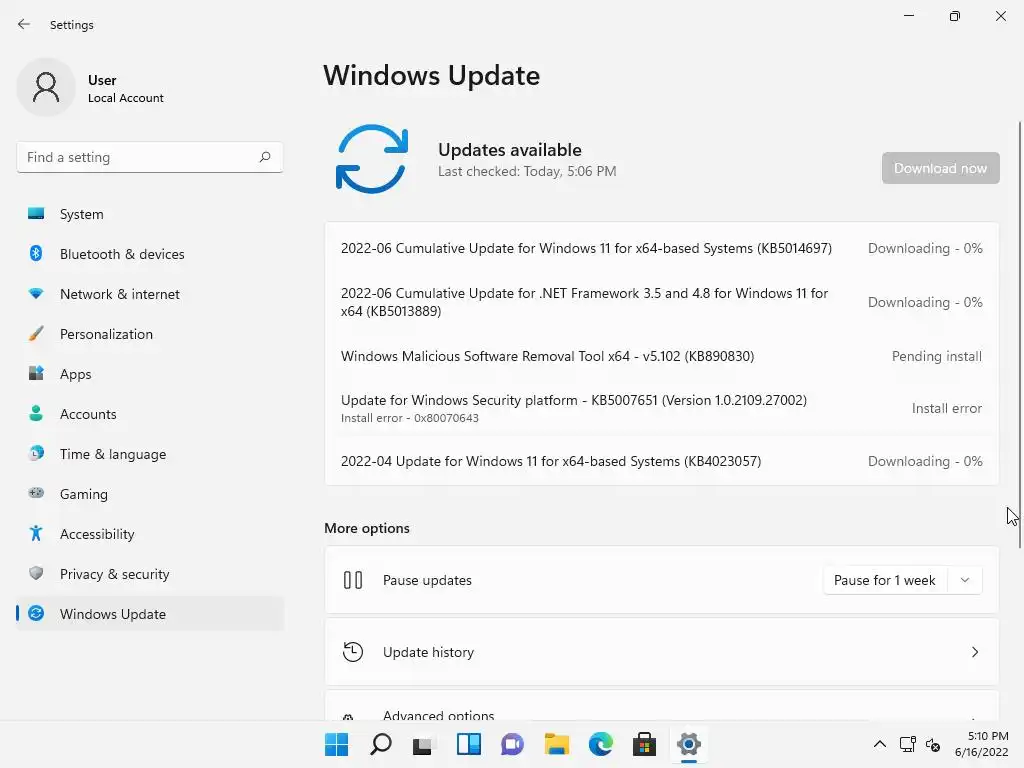The height and width of the screenshot is (768, 1024).
Task: Click the search magnifier in Find a setting
Action: coord(264,157)
